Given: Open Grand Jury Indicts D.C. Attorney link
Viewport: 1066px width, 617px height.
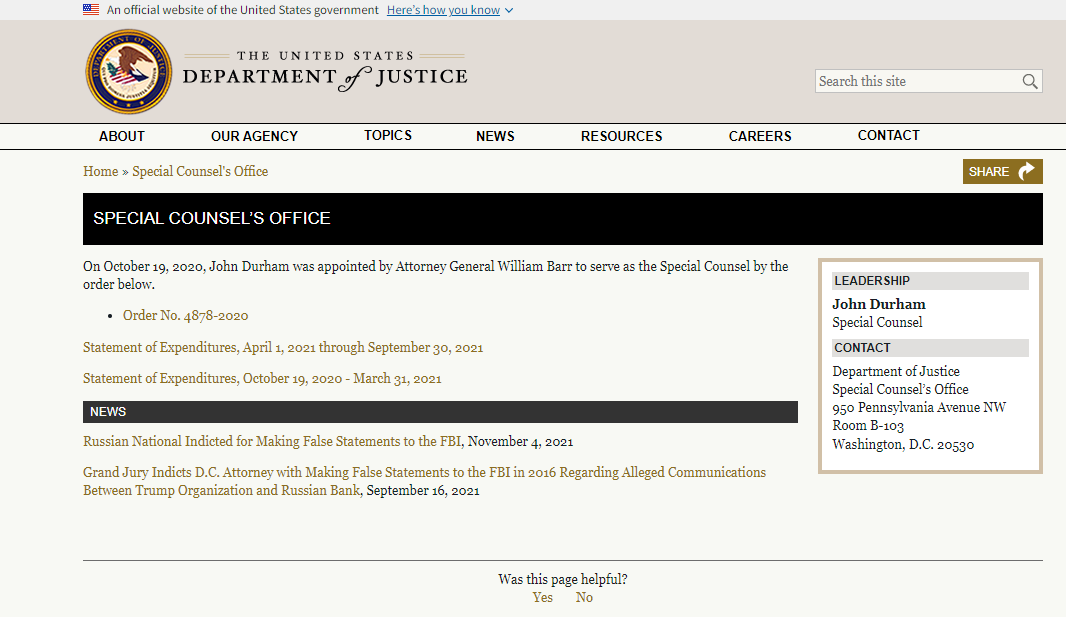Looking at the screenshot, I should click(x=424, y=481).
